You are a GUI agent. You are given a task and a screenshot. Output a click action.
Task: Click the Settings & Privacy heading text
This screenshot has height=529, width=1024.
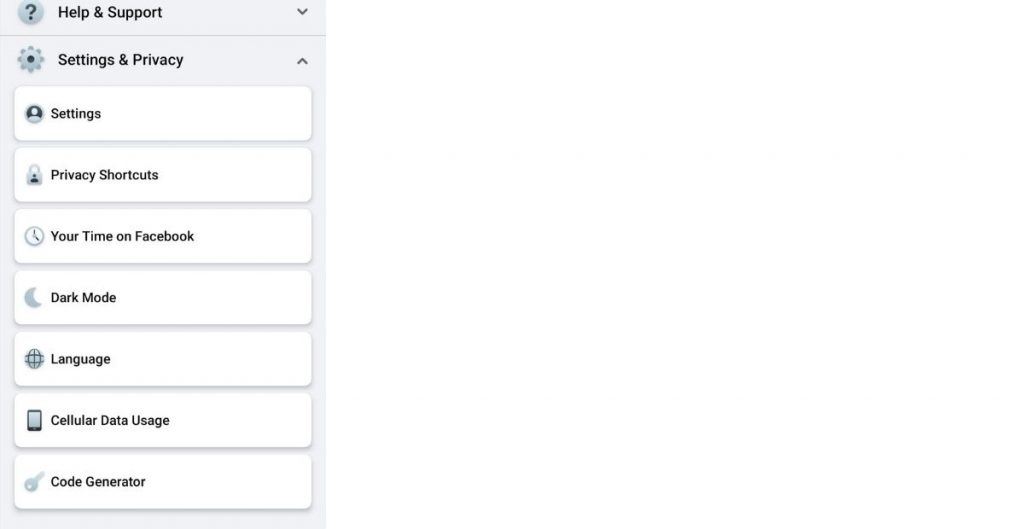(x=120, y=60)
